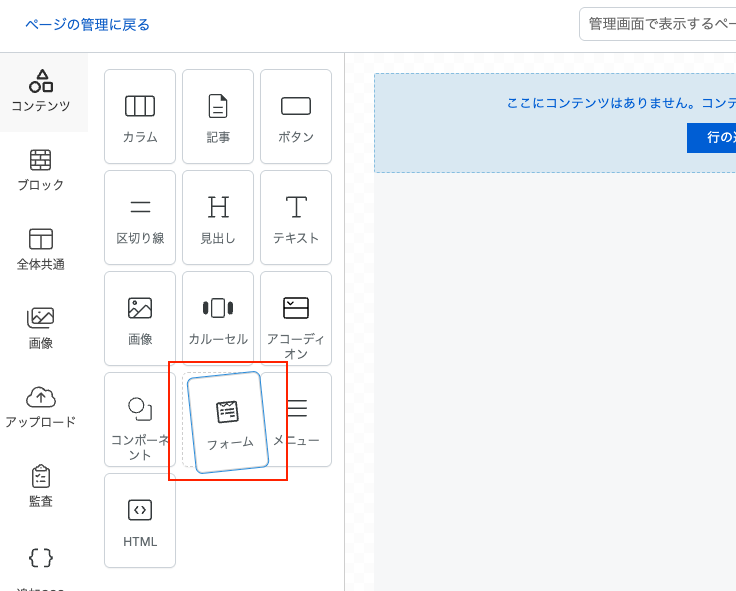Select the ボタン (button) content block
Viewport: 736px width, 591px height.
click(x=296, y=117)
